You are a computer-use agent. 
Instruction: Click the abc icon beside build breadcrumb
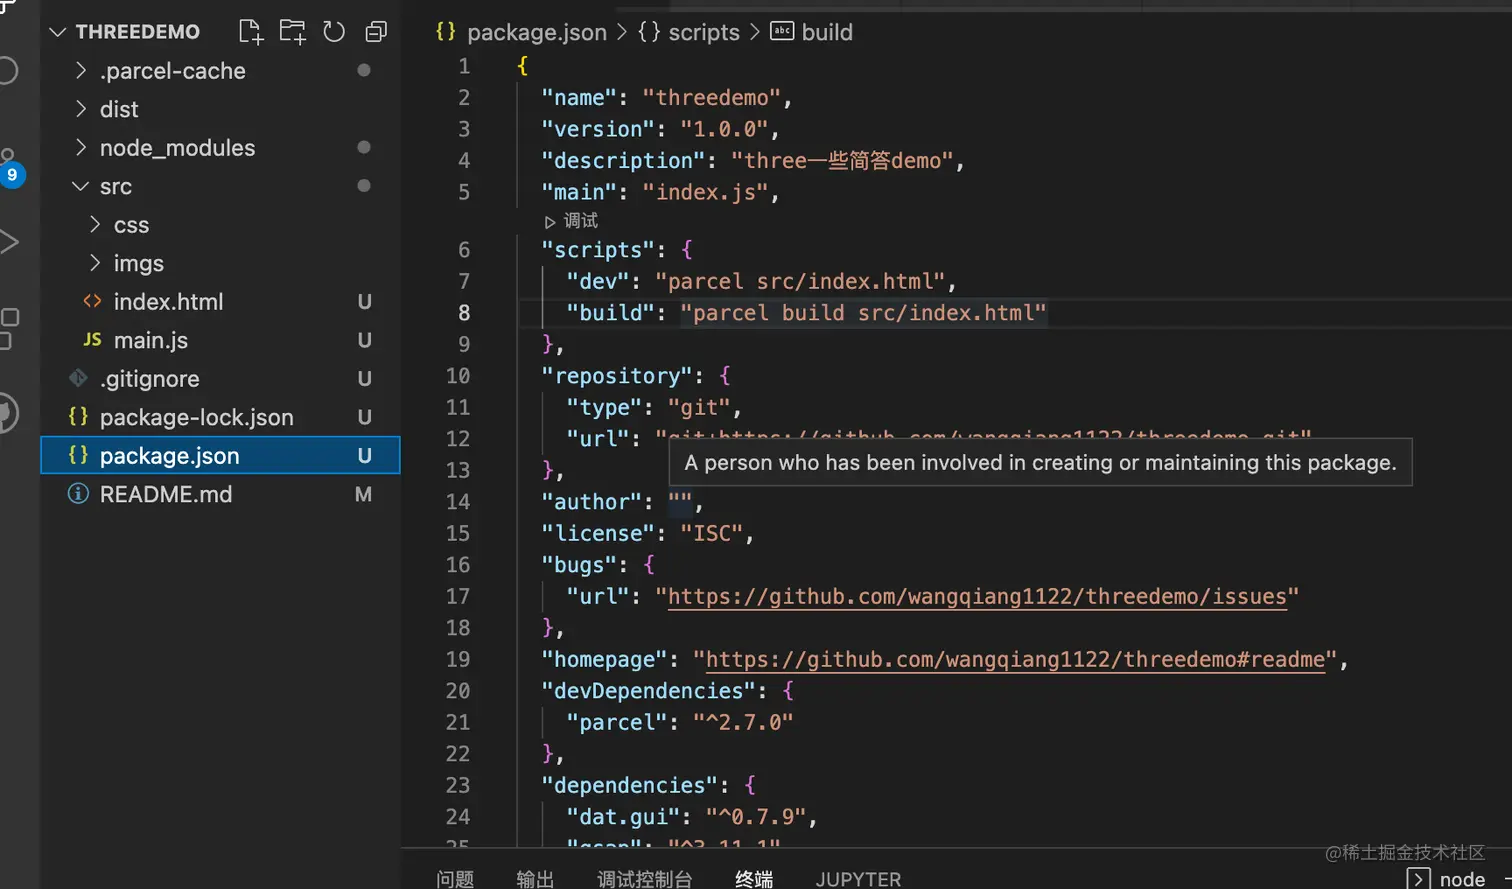coord(782,31)
